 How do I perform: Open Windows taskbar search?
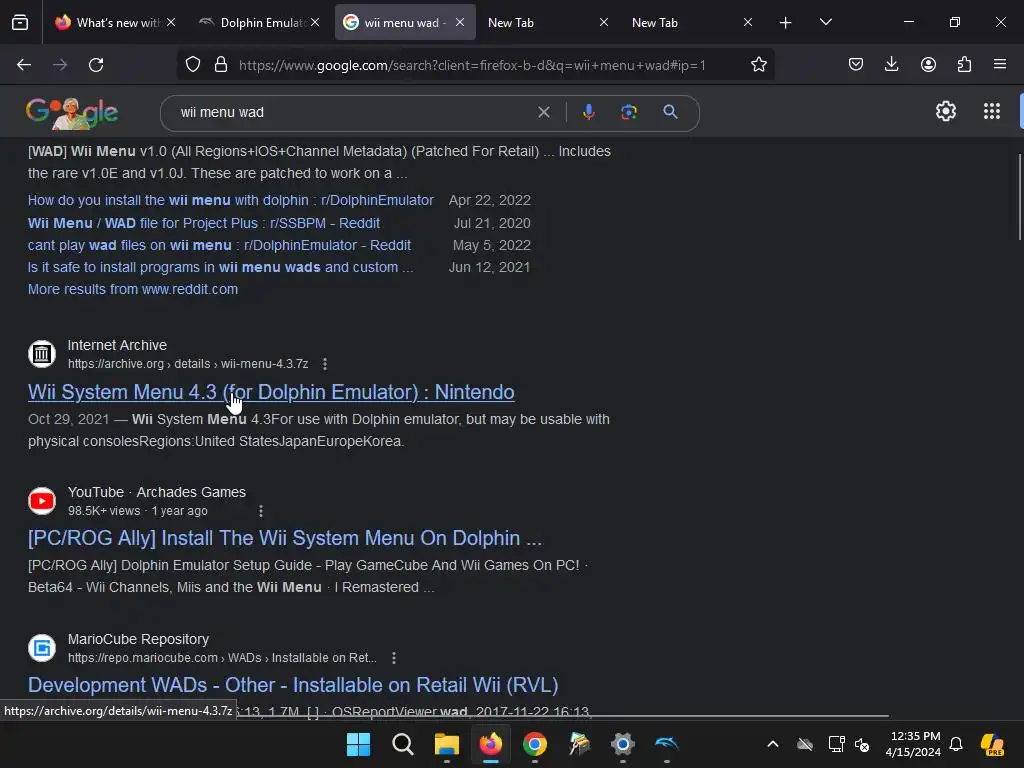click(x=402, y=744)
